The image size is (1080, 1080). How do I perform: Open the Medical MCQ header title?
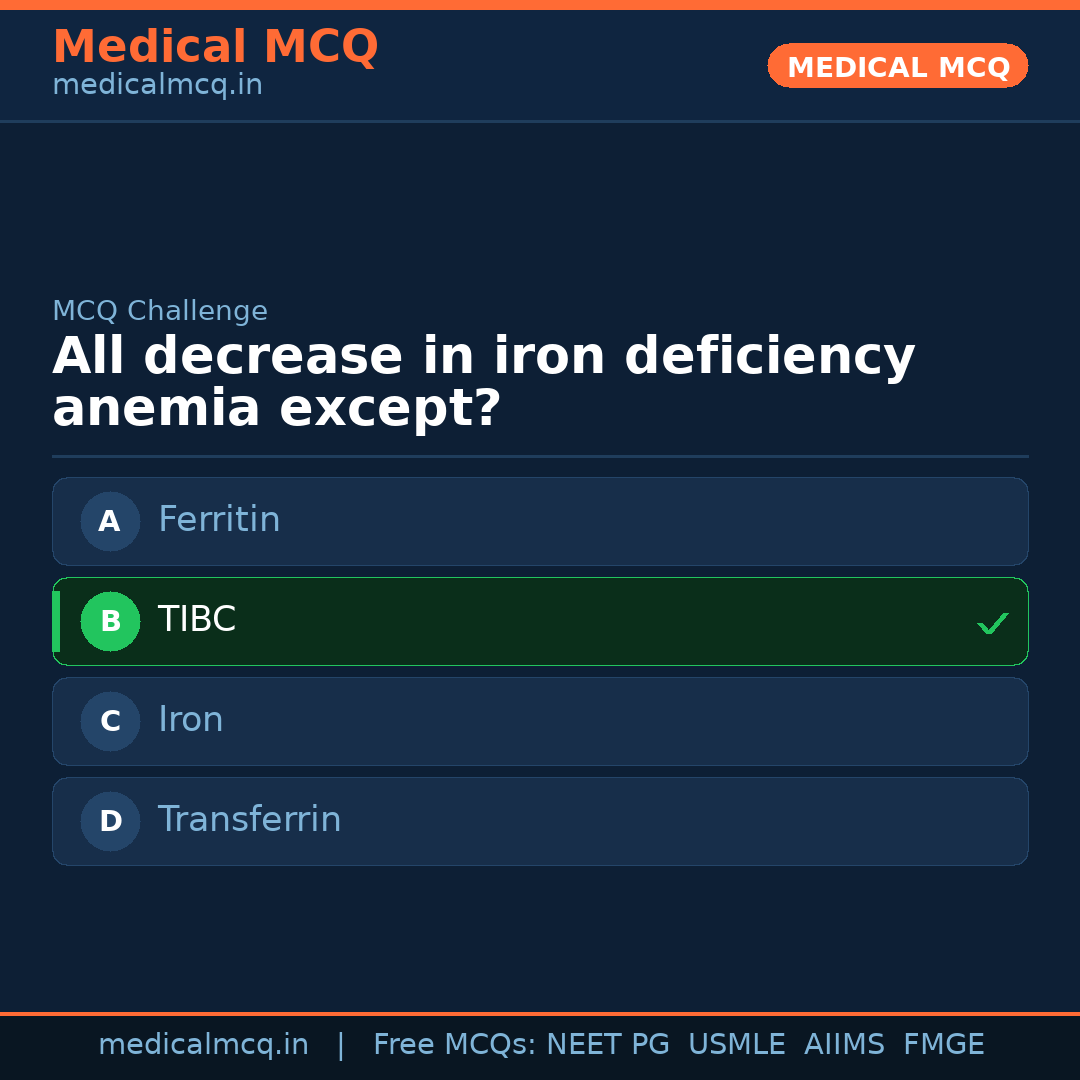(215, 47)
